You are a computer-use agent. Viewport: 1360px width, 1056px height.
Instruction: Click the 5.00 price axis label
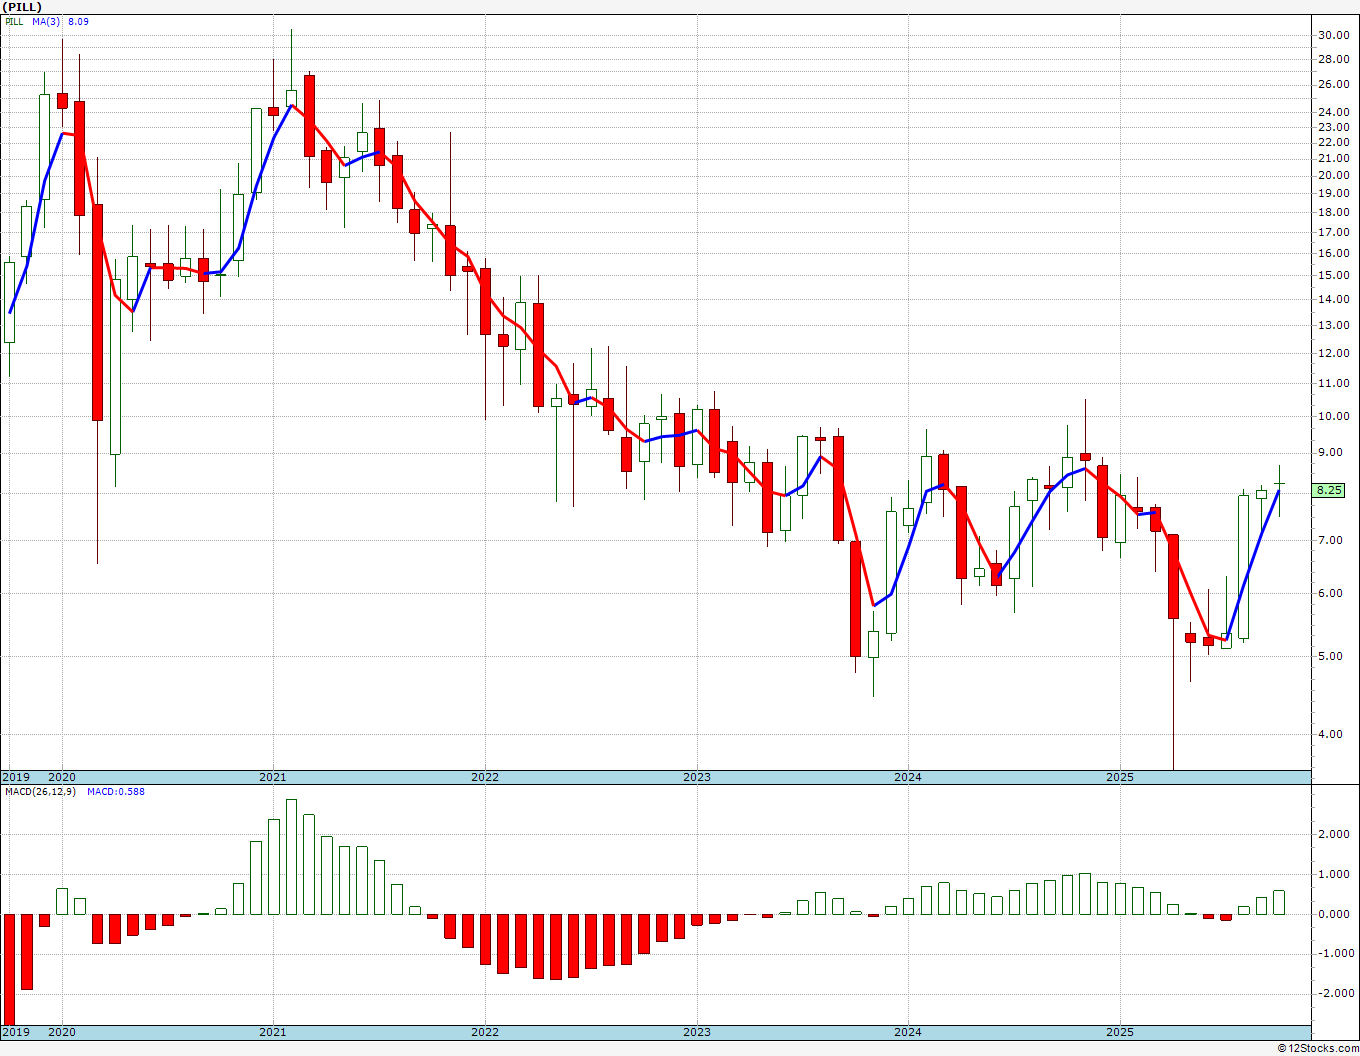(x=1330, y=657)
